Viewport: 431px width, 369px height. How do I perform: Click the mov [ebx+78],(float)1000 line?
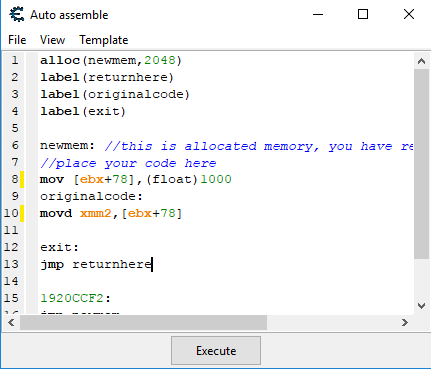point(136,179)
